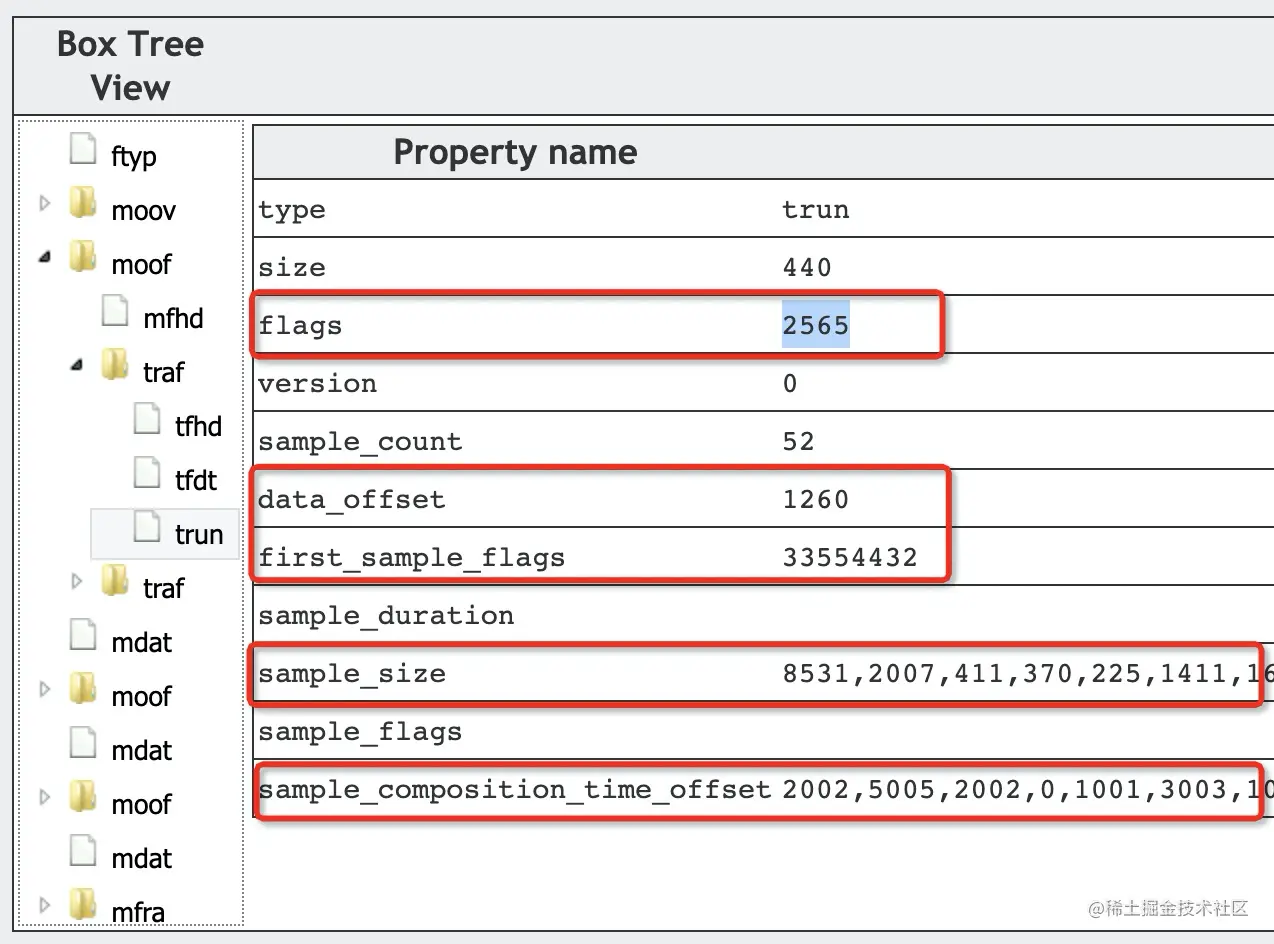This screenshot has height=944, width=1274.
Task: Click the sample_size list starting with 8531
Action: 1027,674
